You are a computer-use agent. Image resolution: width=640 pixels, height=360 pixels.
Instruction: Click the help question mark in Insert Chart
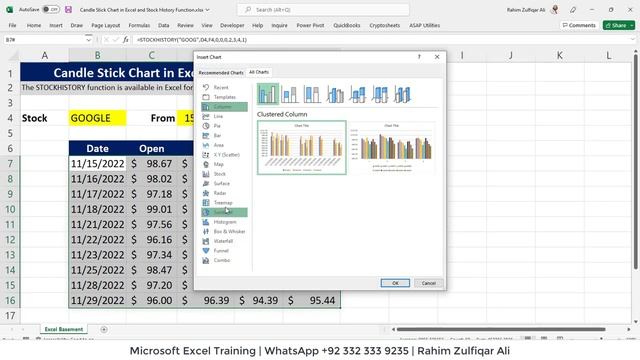(x=419, y=57)
